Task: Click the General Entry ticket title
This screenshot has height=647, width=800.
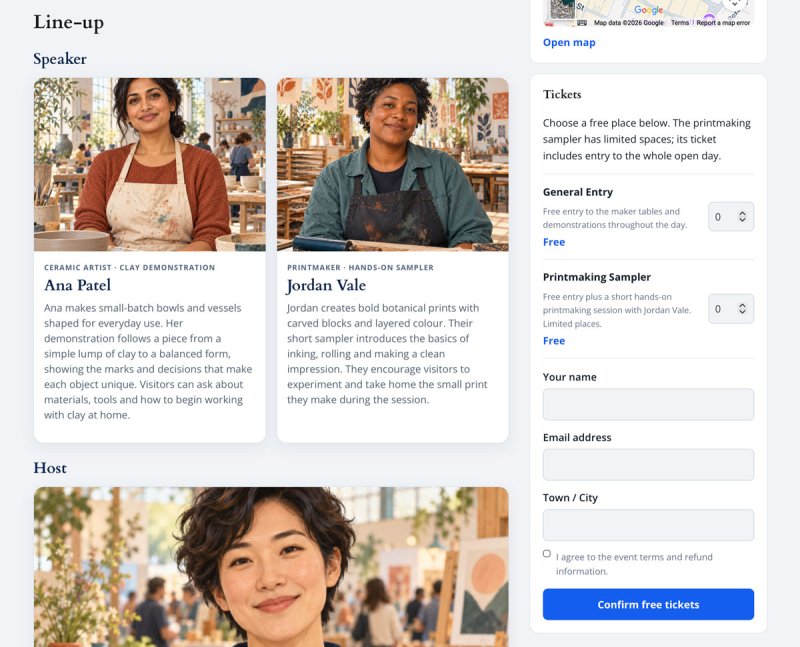Action: pyautogui.click(x=578, y=192)
